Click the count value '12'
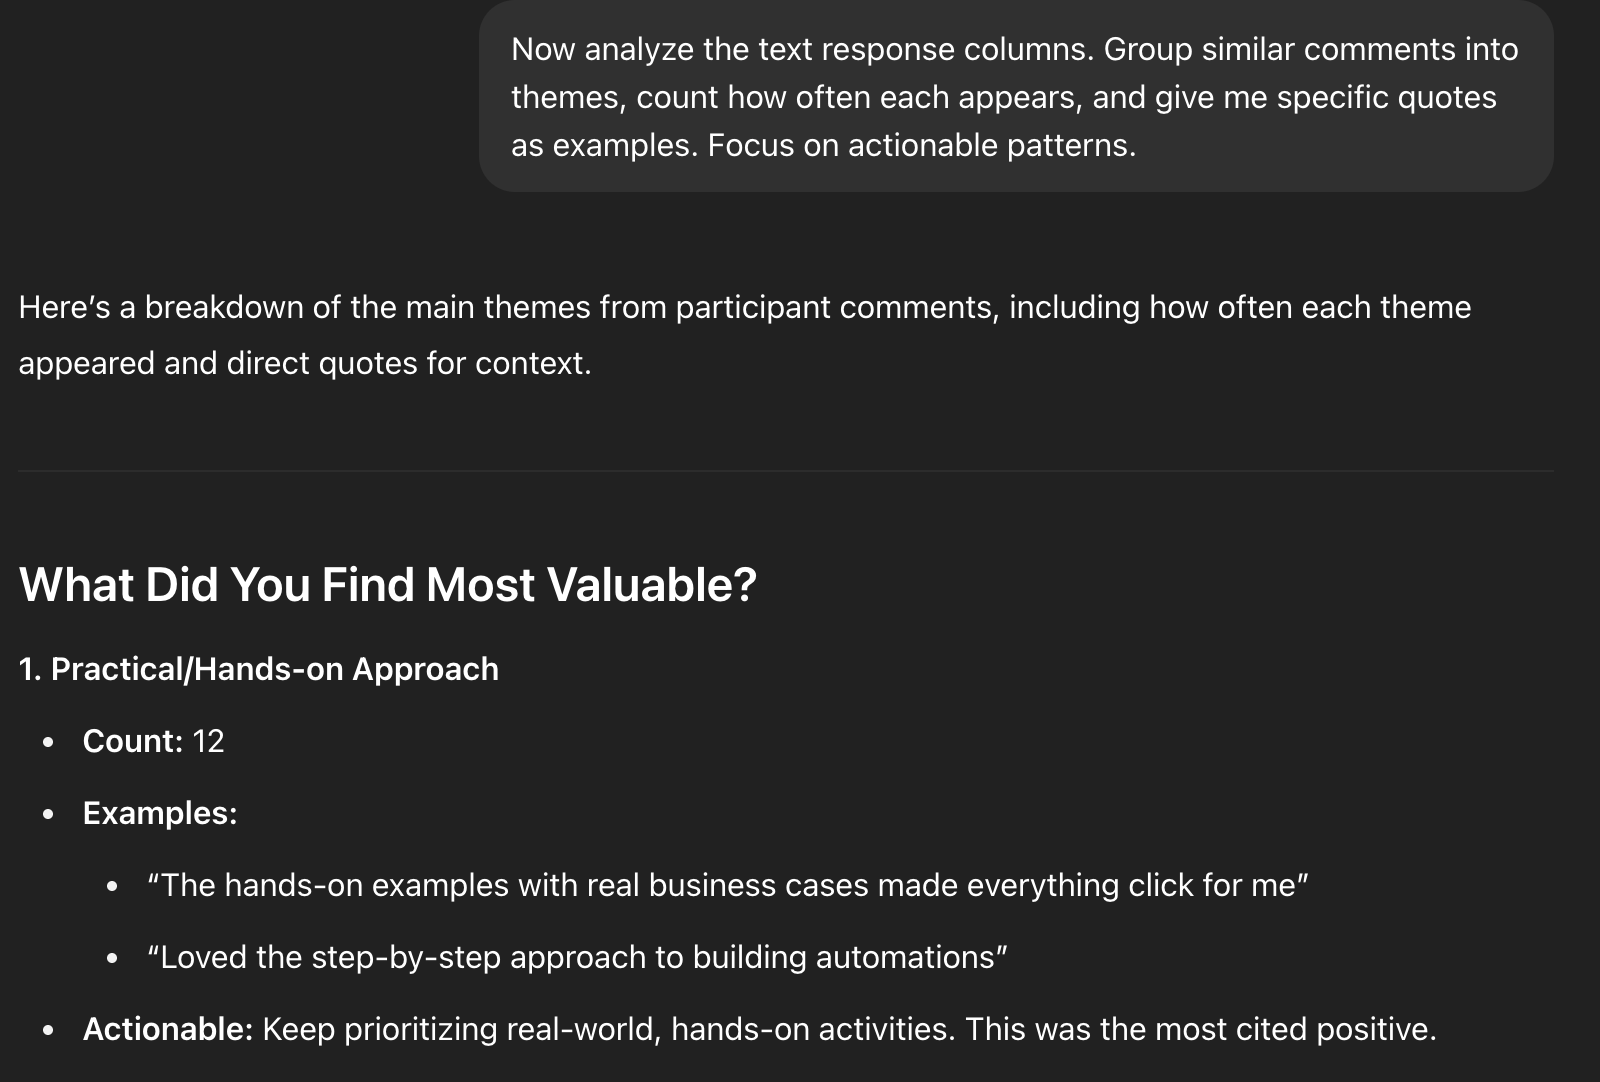The height and width of the screenshot is (1082, 1600). click(x=208, y=741)
